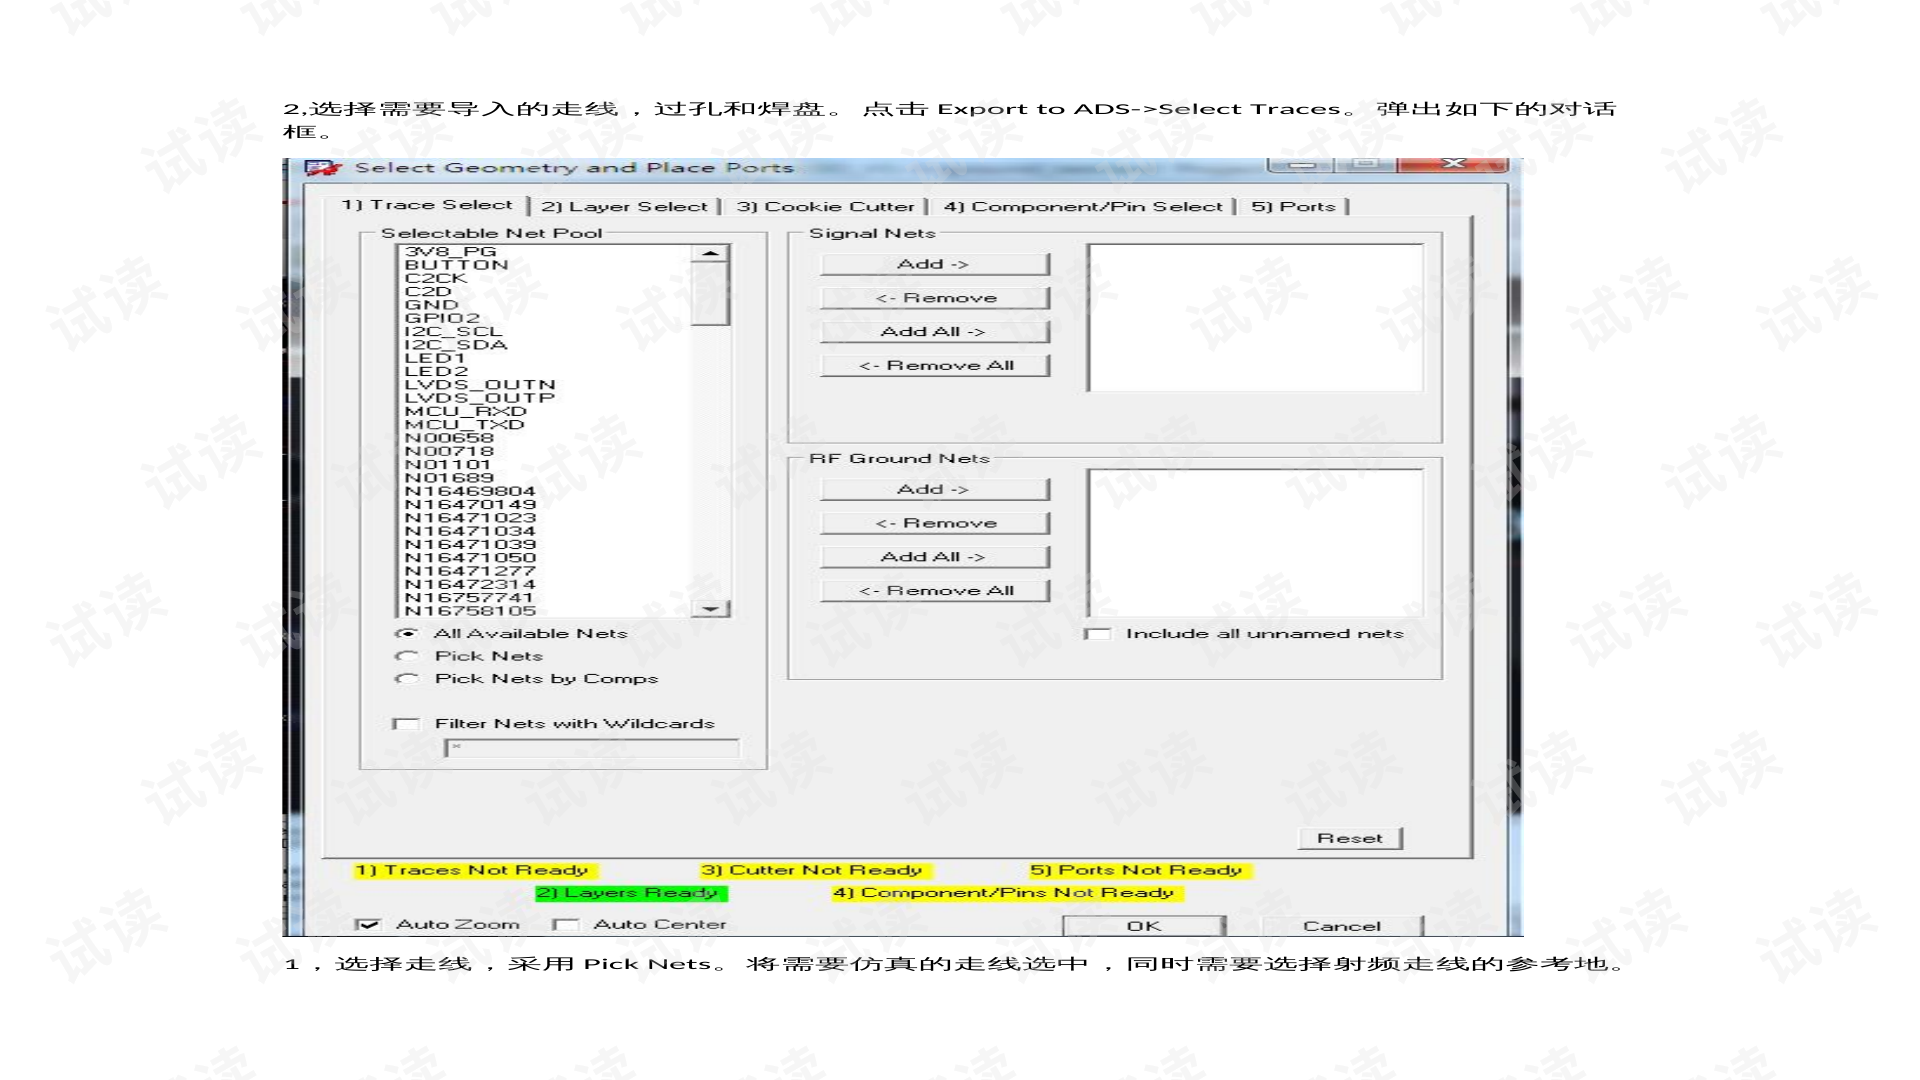Viewport: 1920px width, 1080px height.
Task: Close the Select Geometry dialog
Action: pos(1453,164)
